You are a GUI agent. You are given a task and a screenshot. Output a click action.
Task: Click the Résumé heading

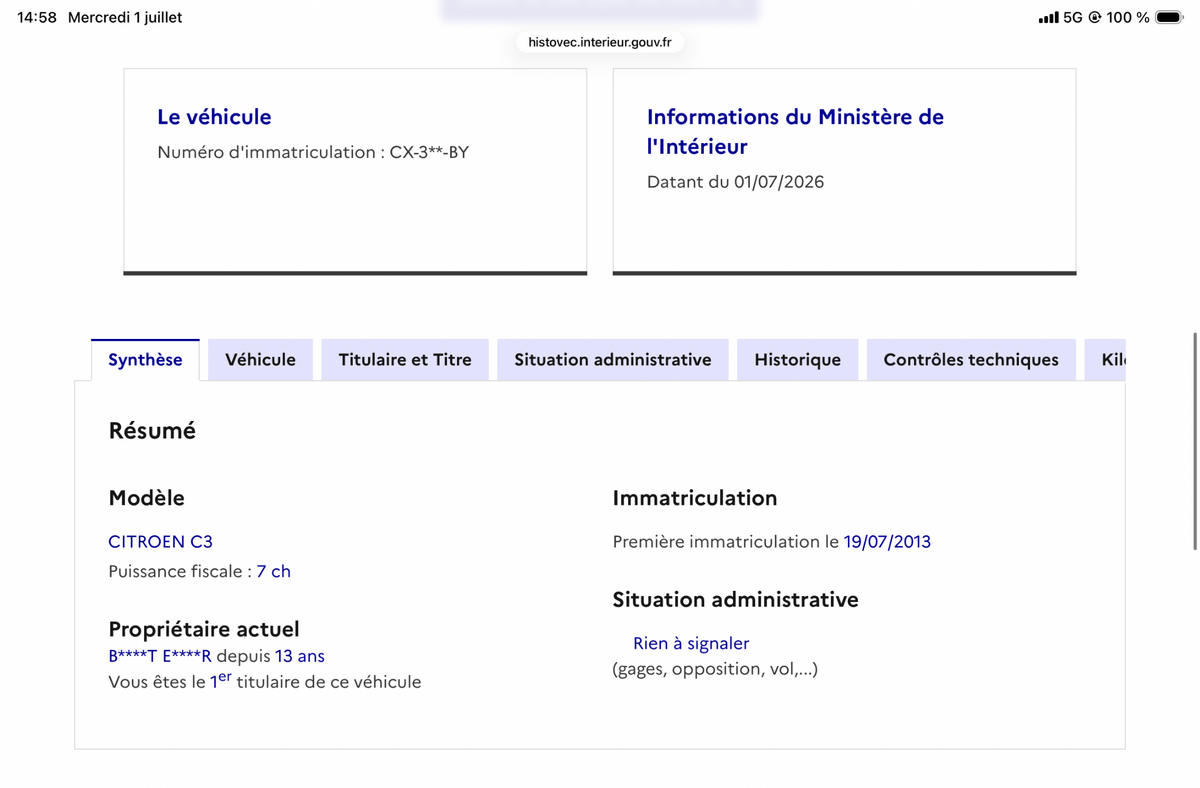point(152,431)
